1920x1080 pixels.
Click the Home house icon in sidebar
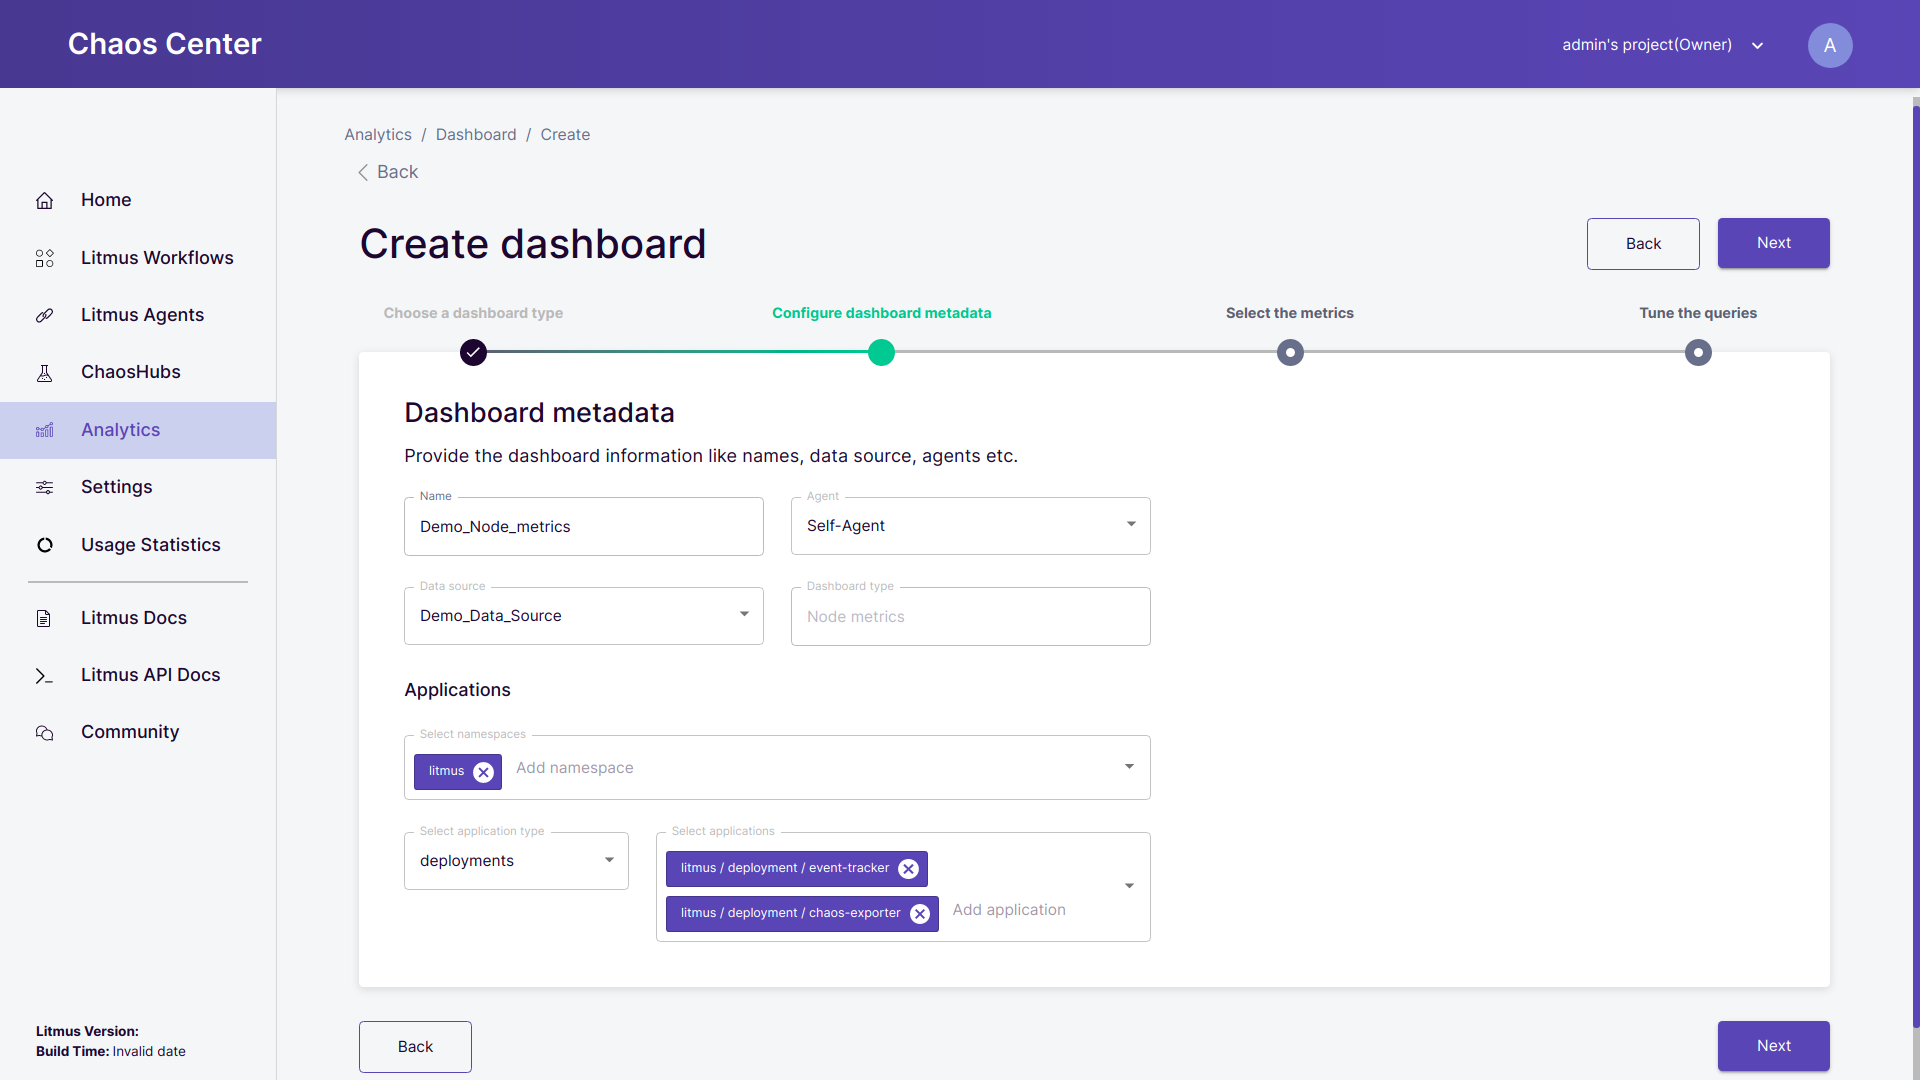pyautogui.click(x=44, y=201)
